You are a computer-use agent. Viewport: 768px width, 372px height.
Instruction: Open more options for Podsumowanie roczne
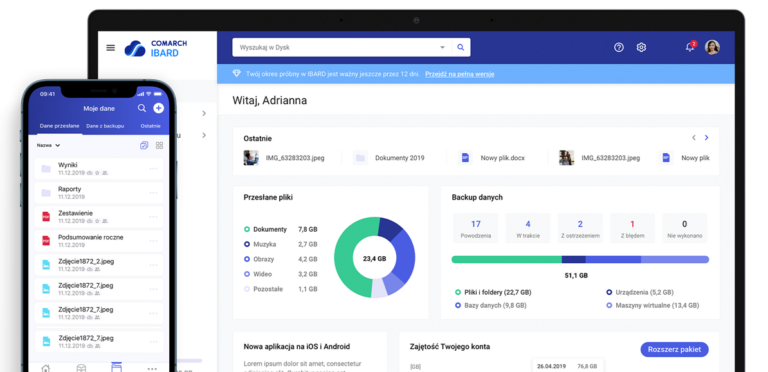[153, 241]
